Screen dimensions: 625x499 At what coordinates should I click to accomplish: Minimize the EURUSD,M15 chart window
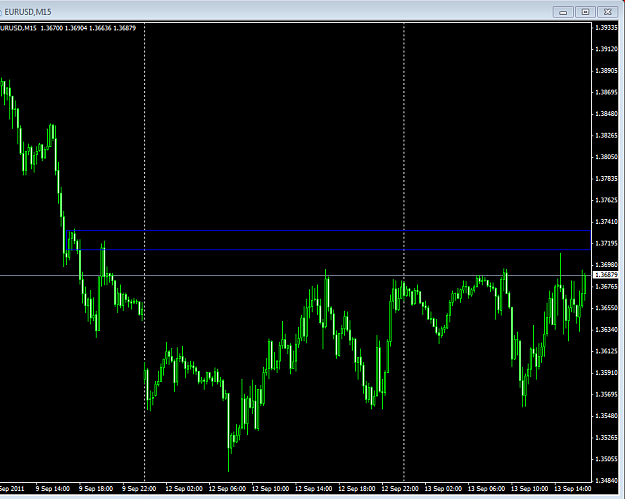pos(563,12)
